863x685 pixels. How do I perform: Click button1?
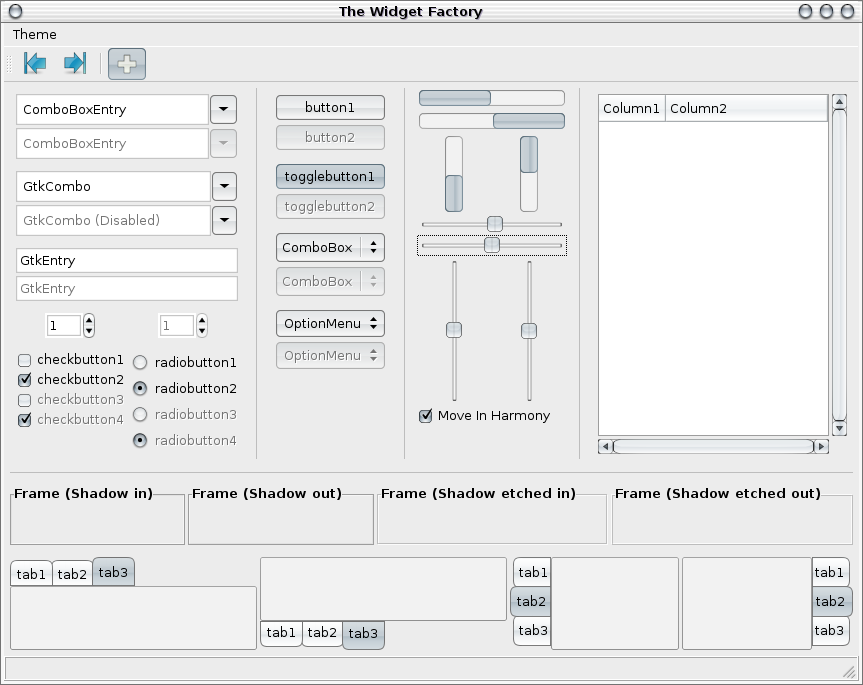330,107
